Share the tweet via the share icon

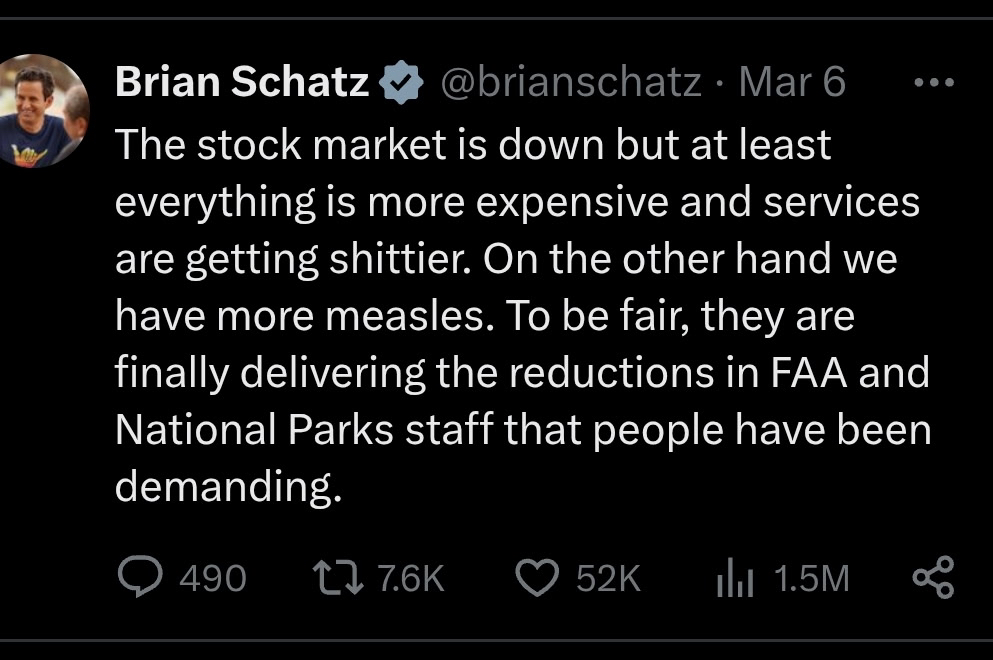click(x=934, y=577)
